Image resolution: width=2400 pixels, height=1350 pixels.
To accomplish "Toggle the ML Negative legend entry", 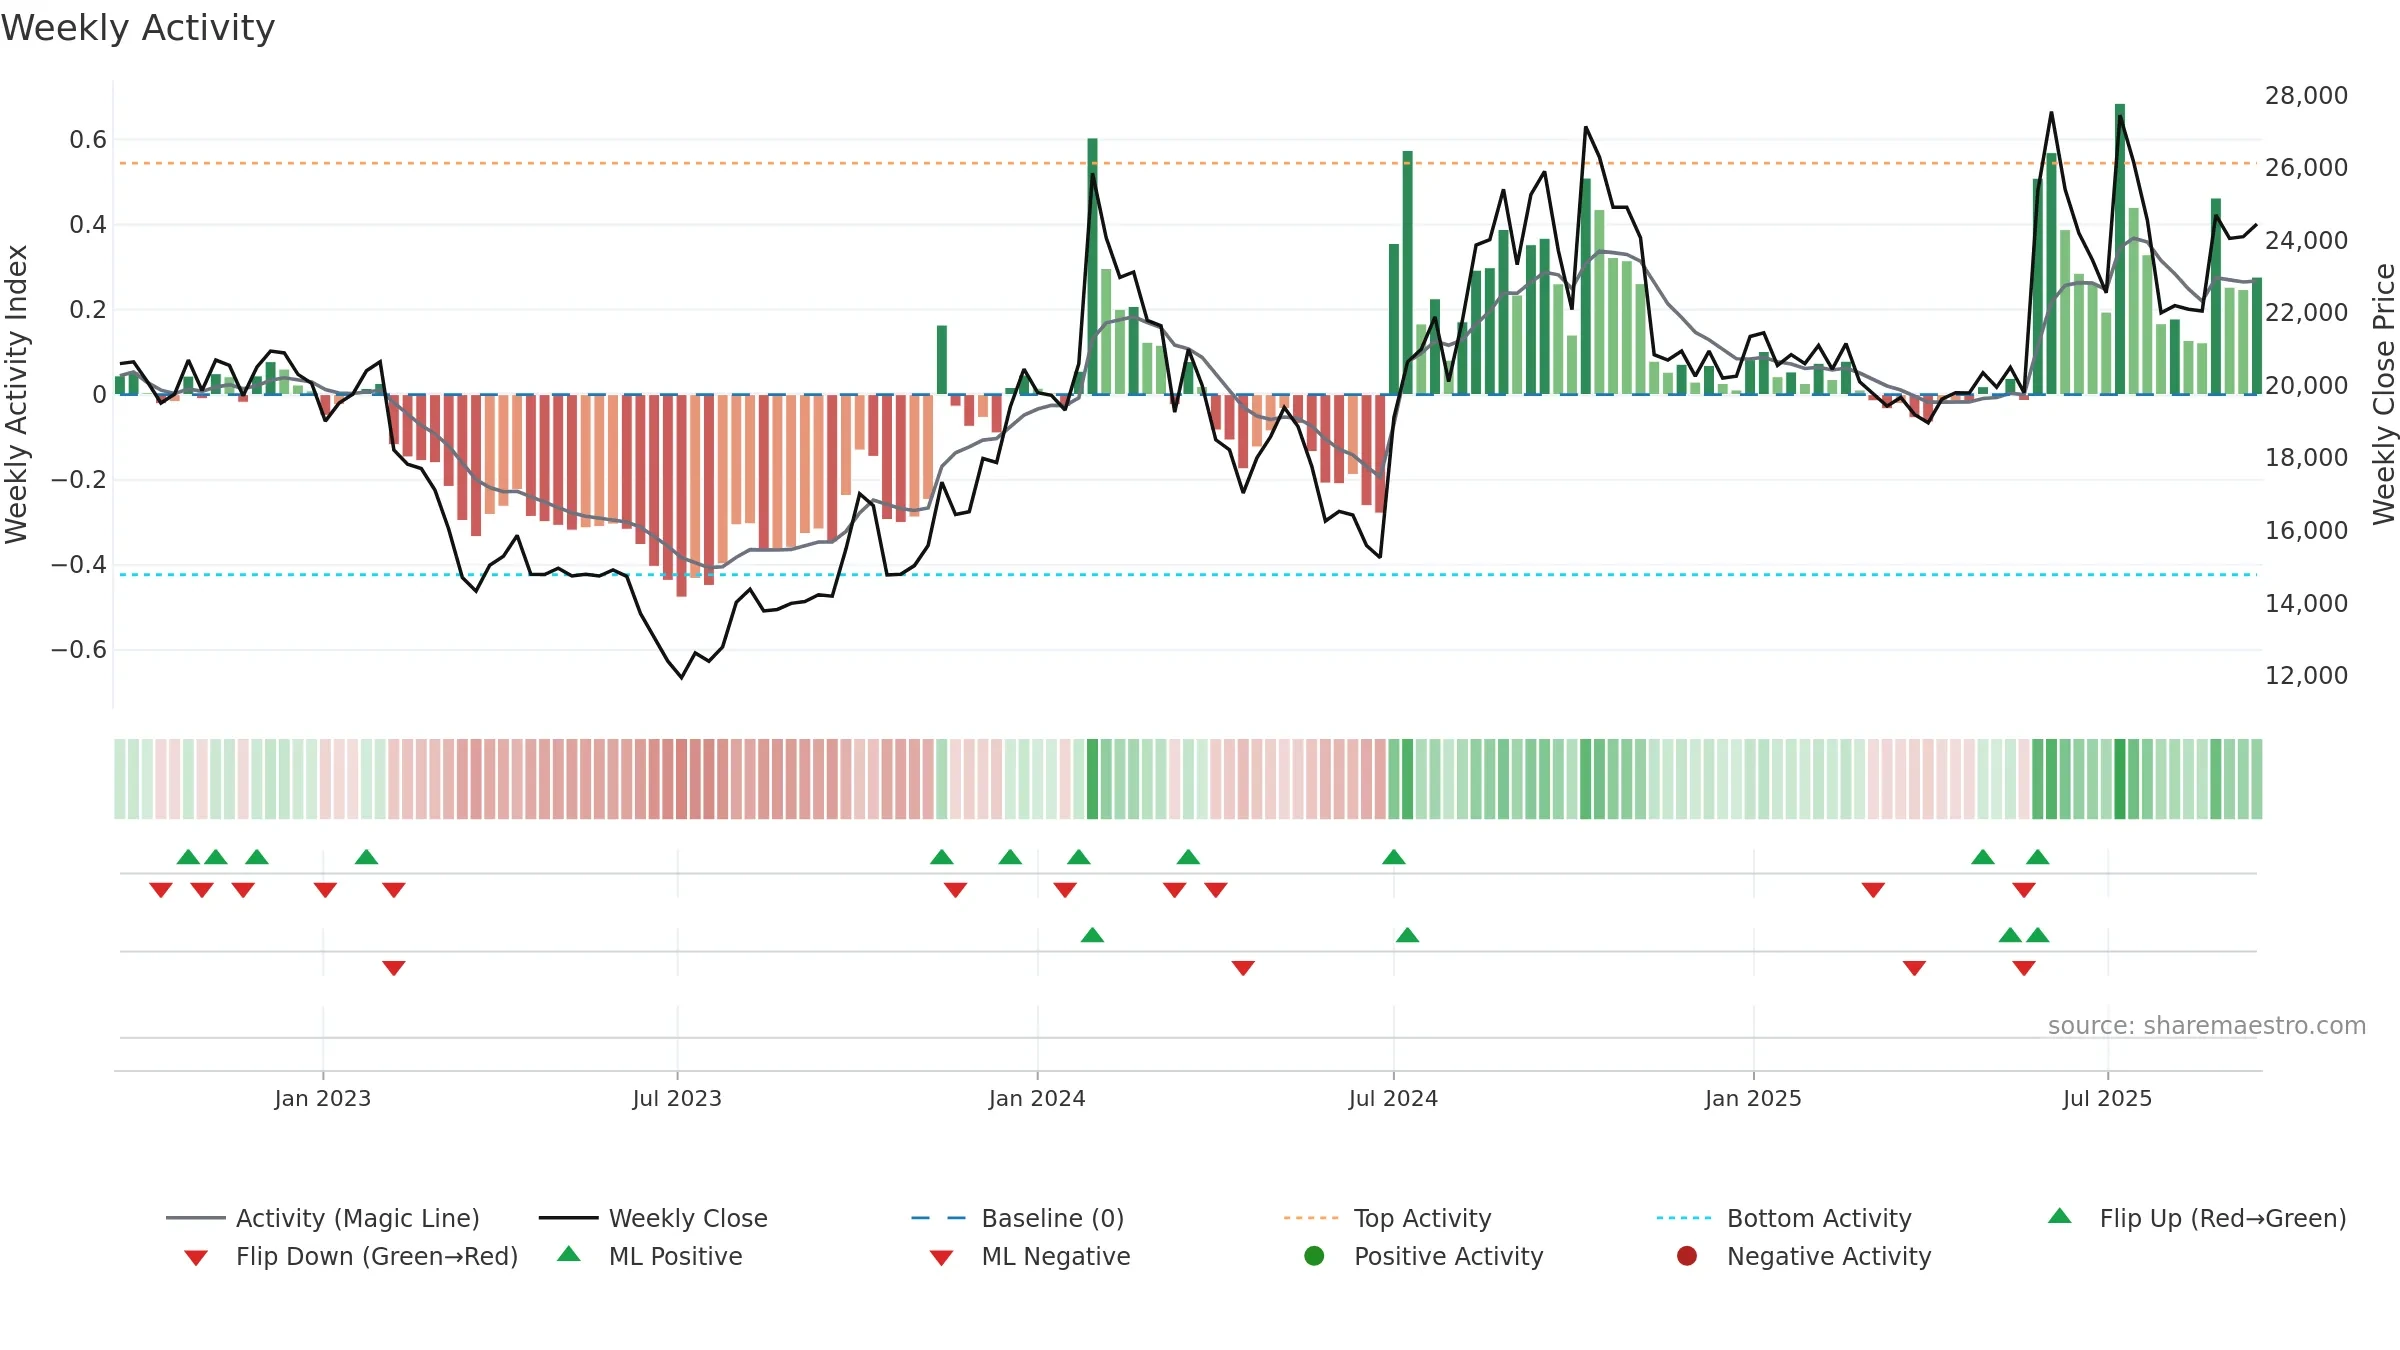I will 1029,1256.
